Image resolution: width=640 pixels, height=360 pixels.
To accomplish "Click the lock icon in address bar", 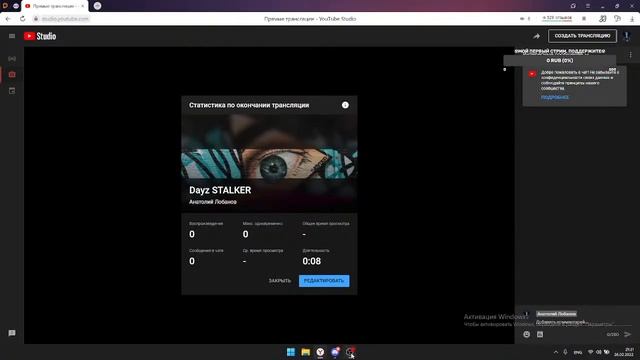I will [x=36, y=19].
